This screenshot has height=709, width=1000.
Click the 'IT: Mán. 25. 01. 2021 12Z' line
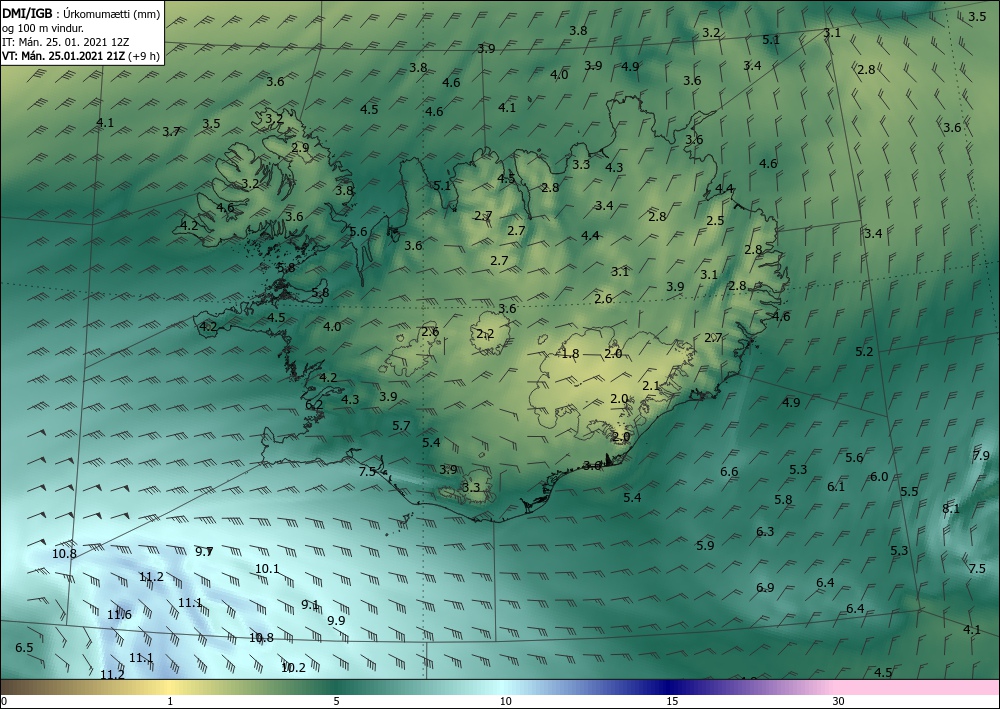(66, 42)
